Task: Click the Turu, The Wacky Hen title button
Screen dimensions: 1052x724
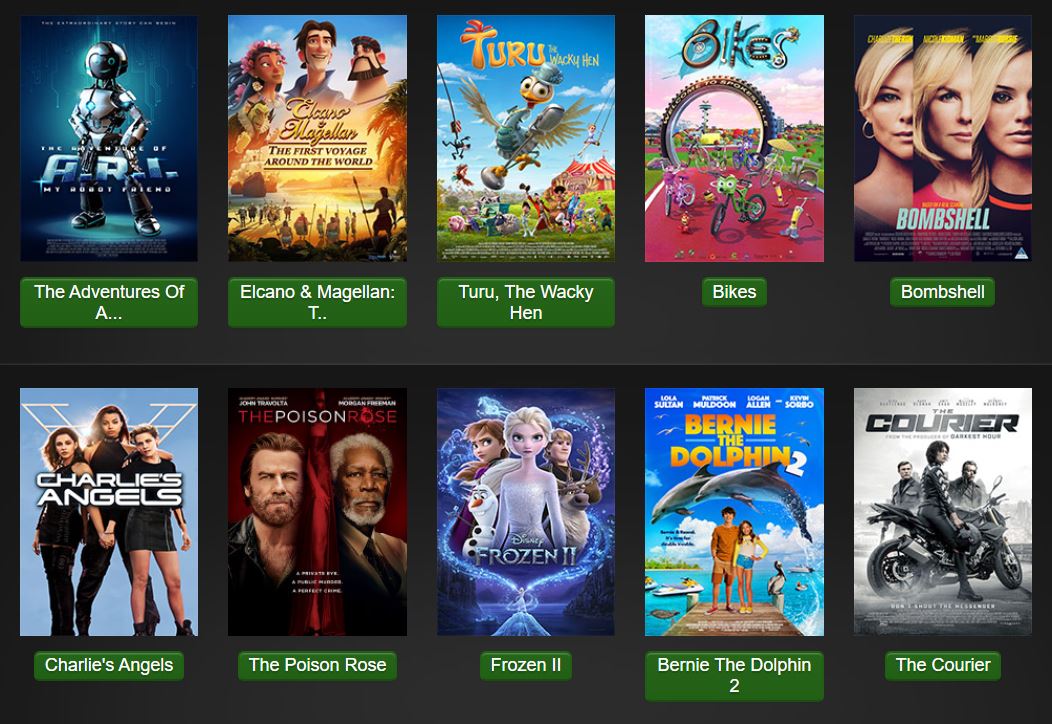Action: (x=526, y=303)
